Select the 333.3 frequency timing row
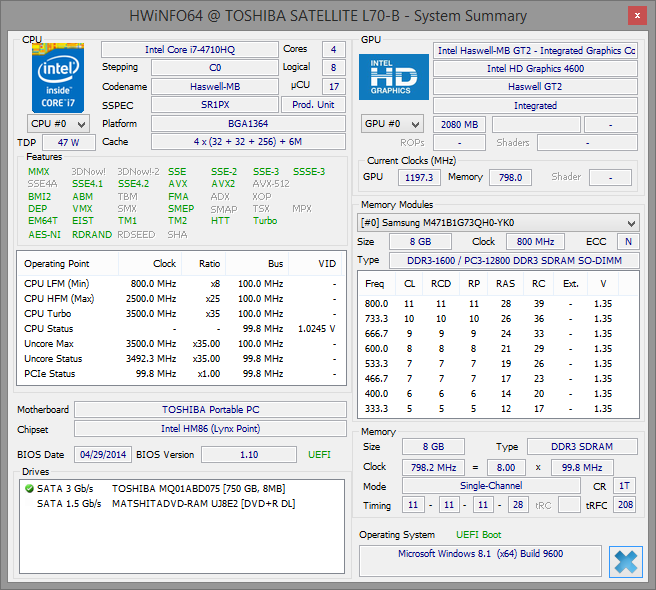656x590 pixels. pos(498,409)
